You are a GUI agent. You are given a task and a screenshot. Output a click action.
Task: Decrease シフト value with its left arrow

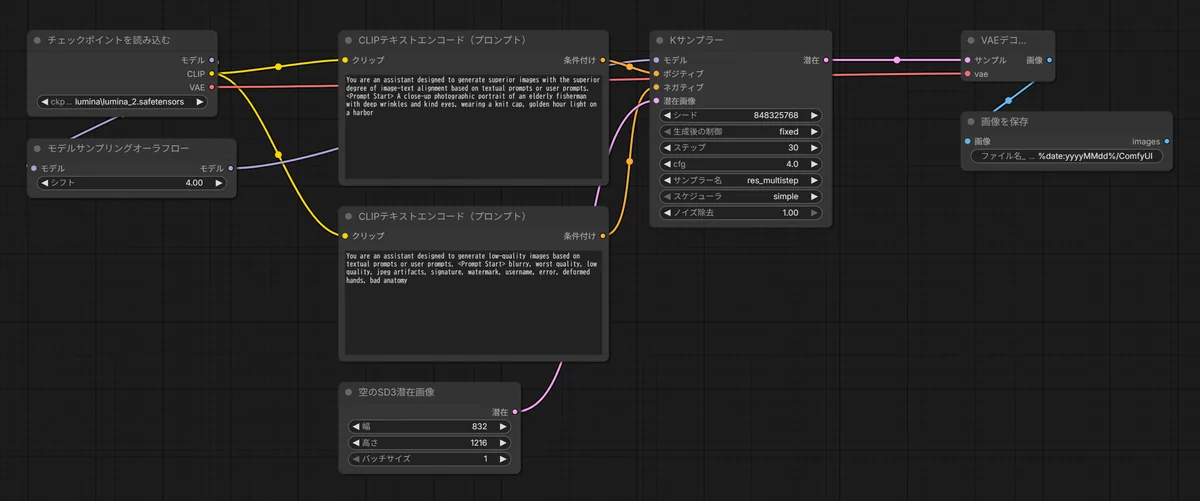[x=45, y=183]
